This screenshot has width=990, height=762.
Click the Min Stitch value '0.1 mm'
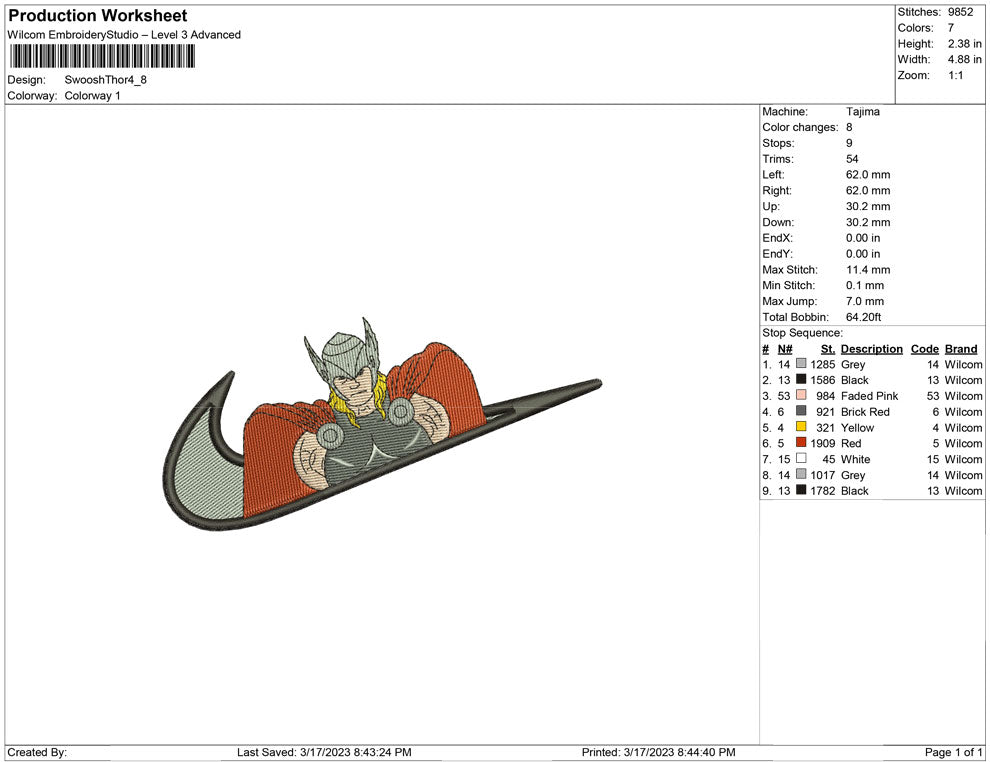[865, 285]
